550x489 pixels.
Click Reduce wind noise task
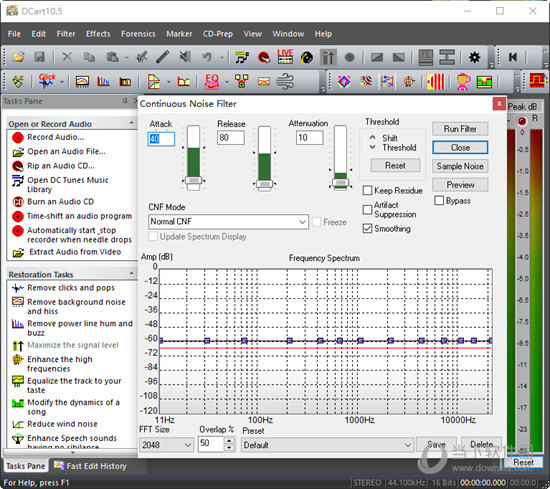point(62,424)
